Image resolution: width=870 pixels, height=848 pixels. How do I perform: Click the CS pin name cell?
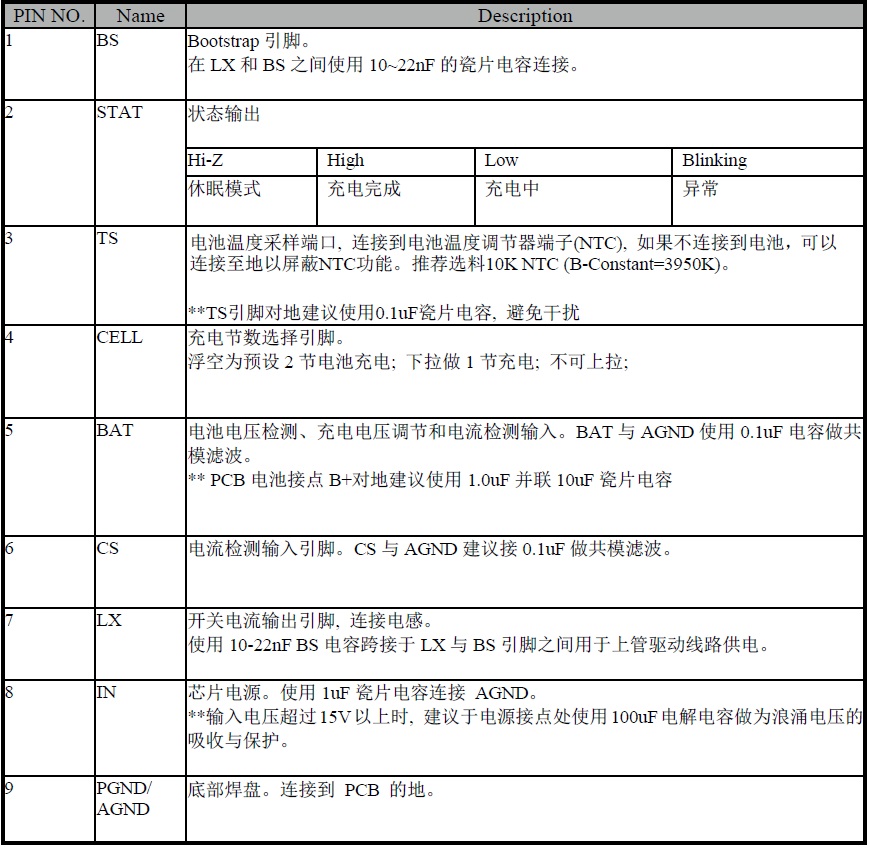107,548
